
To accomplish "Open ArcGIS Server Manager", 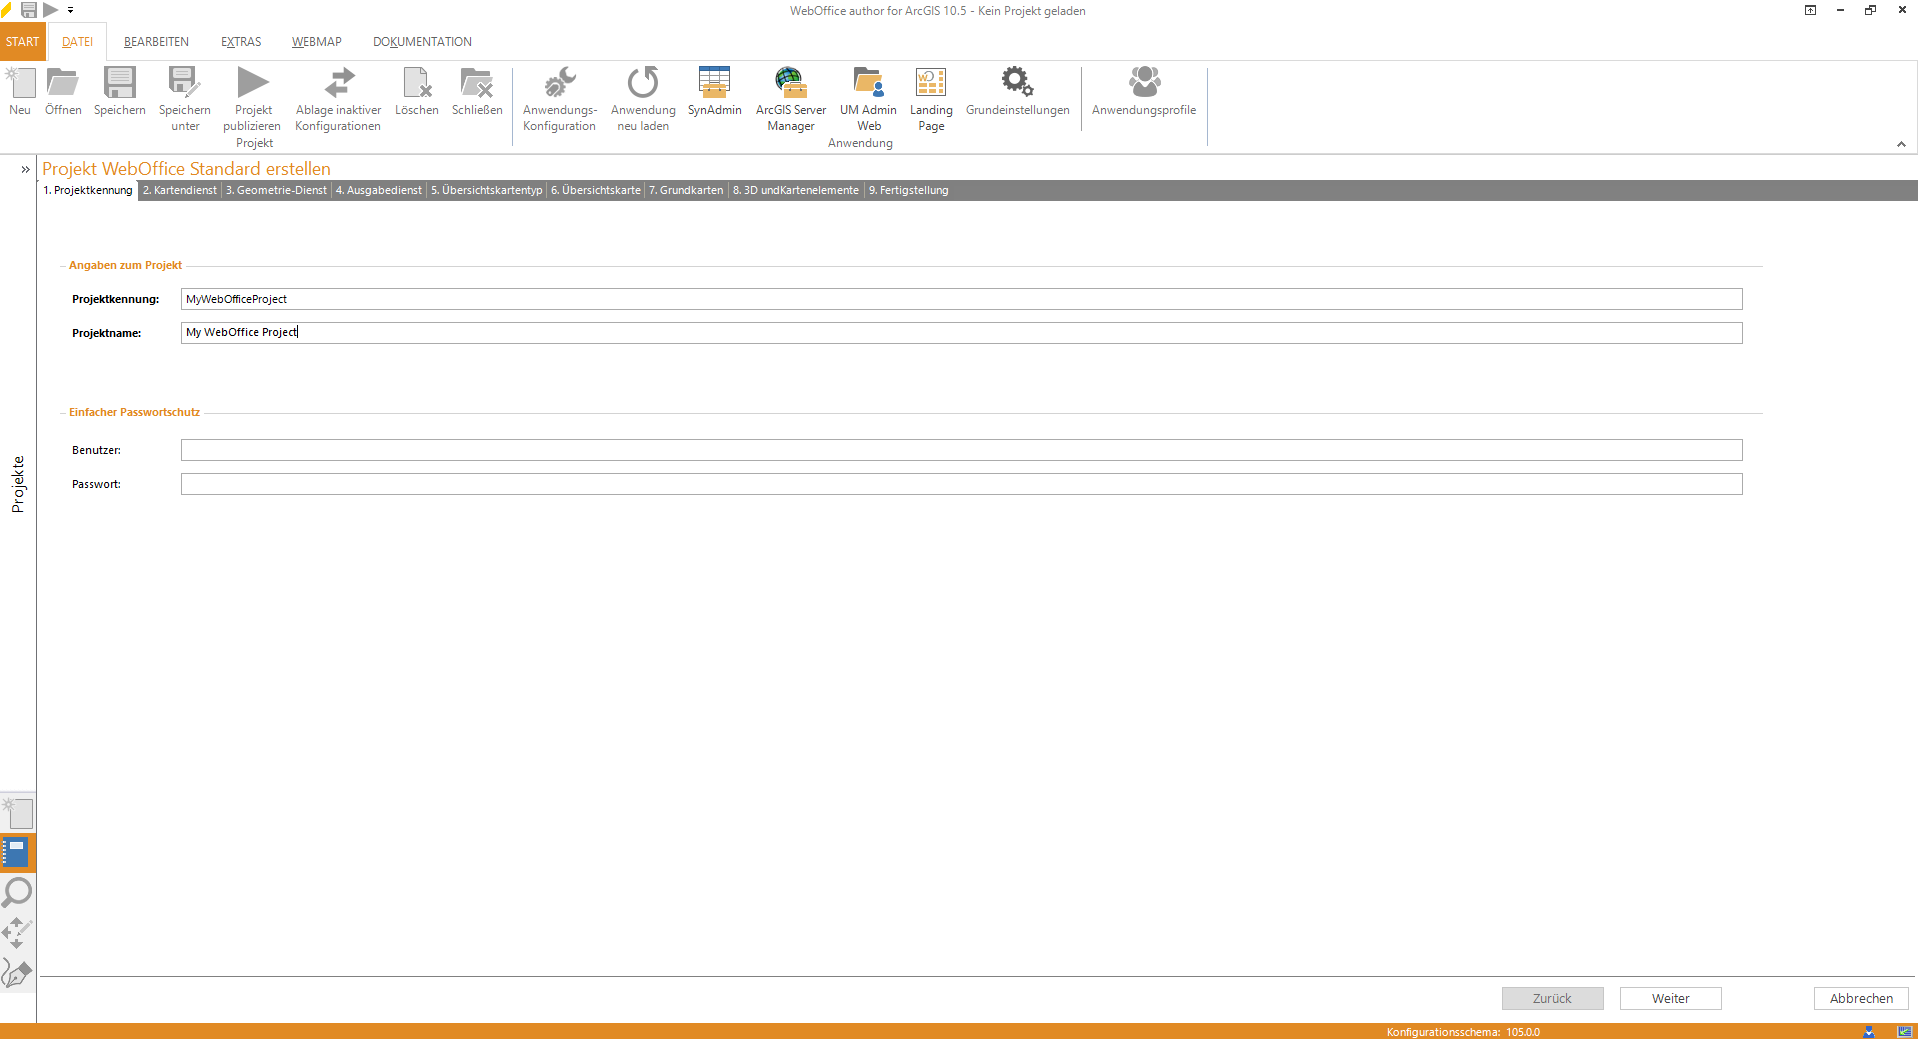I will (x=791, y=100).
